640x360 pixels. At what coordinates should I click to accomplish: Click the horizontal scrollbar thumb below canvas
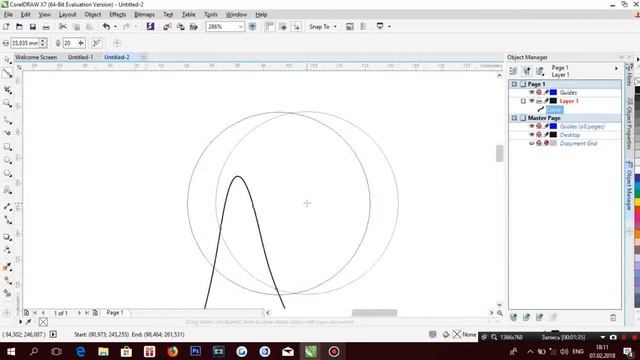click(374, 313)
